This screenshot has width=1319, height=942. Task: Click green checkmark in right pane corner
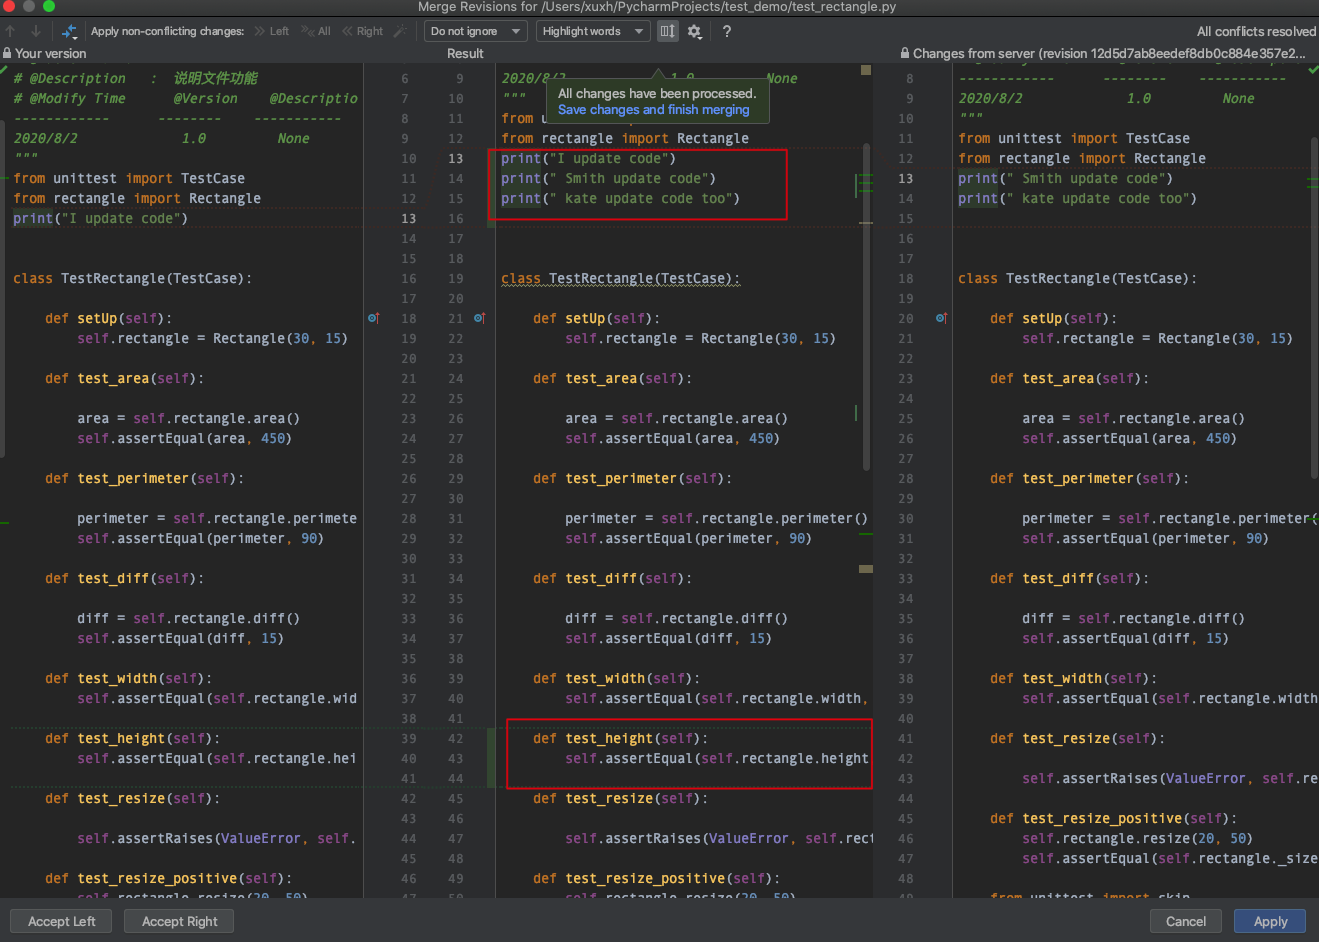1313,70
